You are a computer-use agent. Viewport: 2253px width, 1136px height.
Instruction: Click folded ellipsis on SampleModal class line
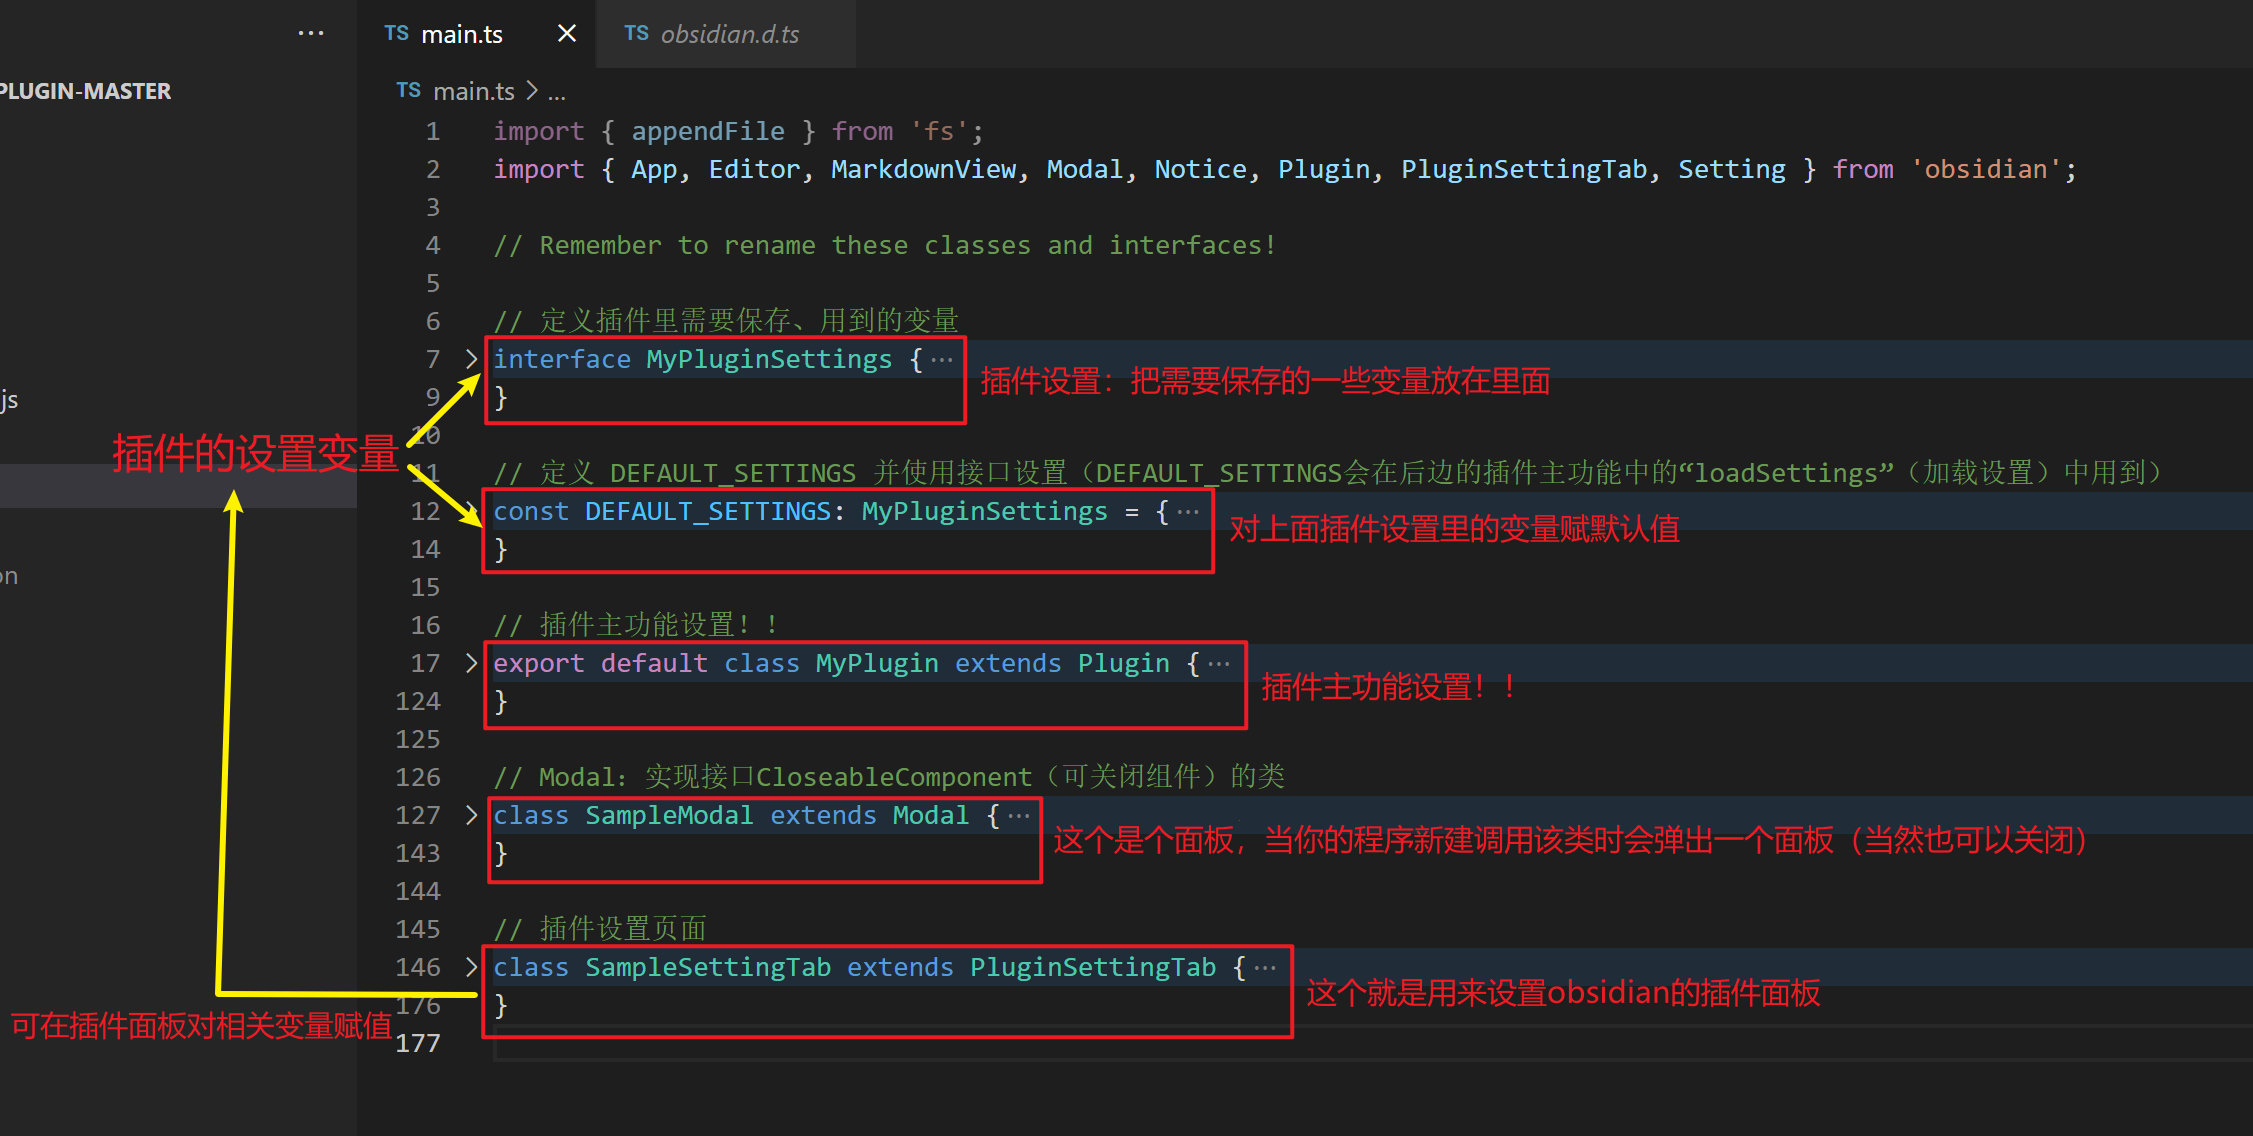click(1019, 815)
